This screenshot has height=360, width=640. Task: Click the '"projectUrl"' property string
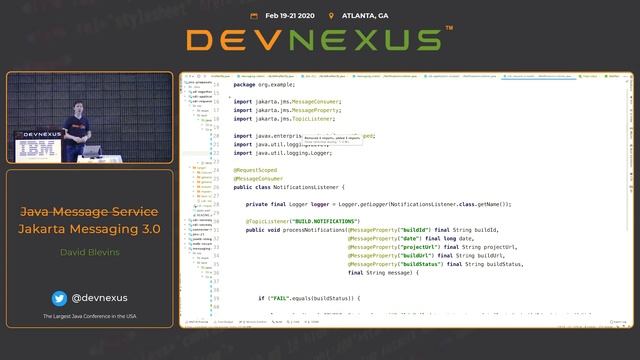(418, 247)
